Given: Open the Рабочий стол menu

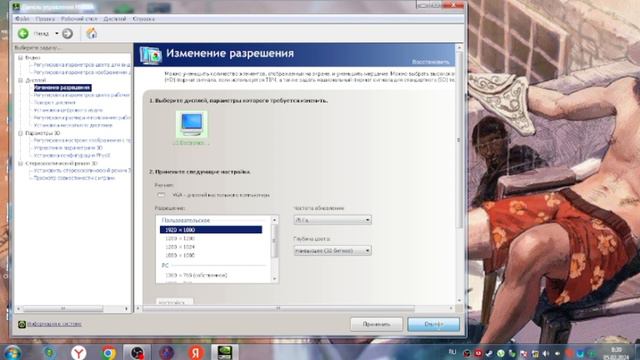Looking at the screenshot, I should click(79, 19).
